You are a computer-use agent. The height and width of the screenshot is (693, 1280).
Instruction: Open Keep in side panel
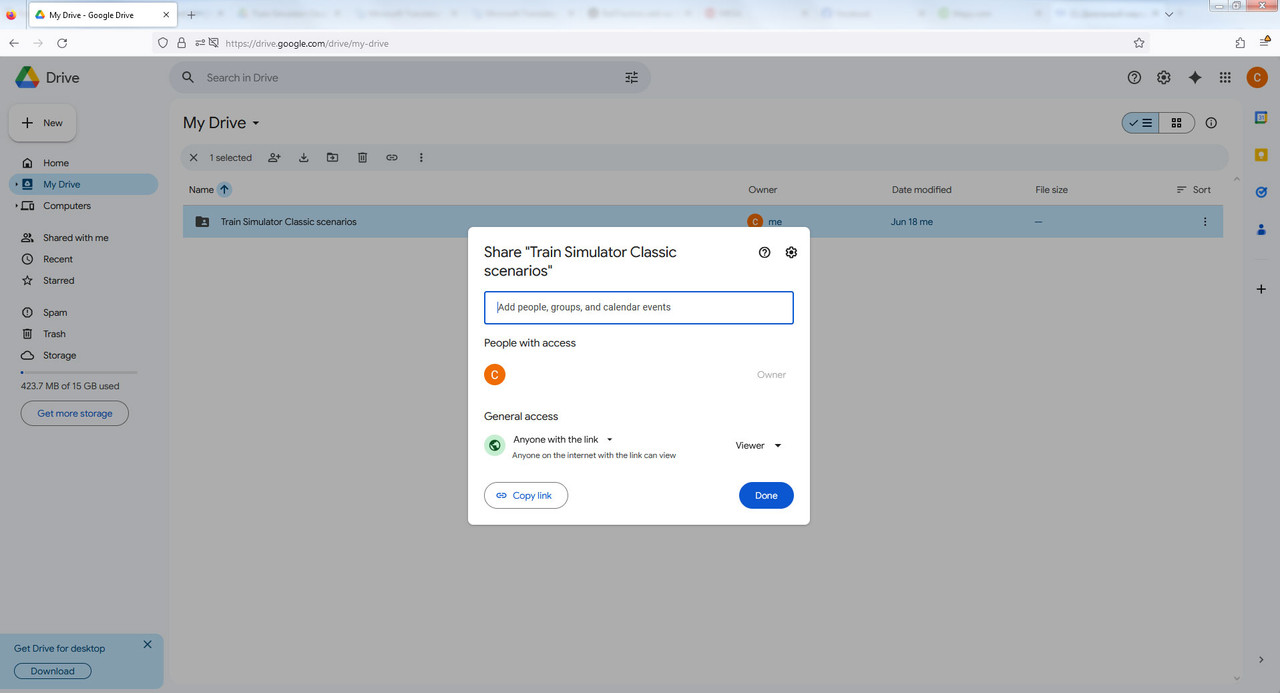[x=1261, y=155]
